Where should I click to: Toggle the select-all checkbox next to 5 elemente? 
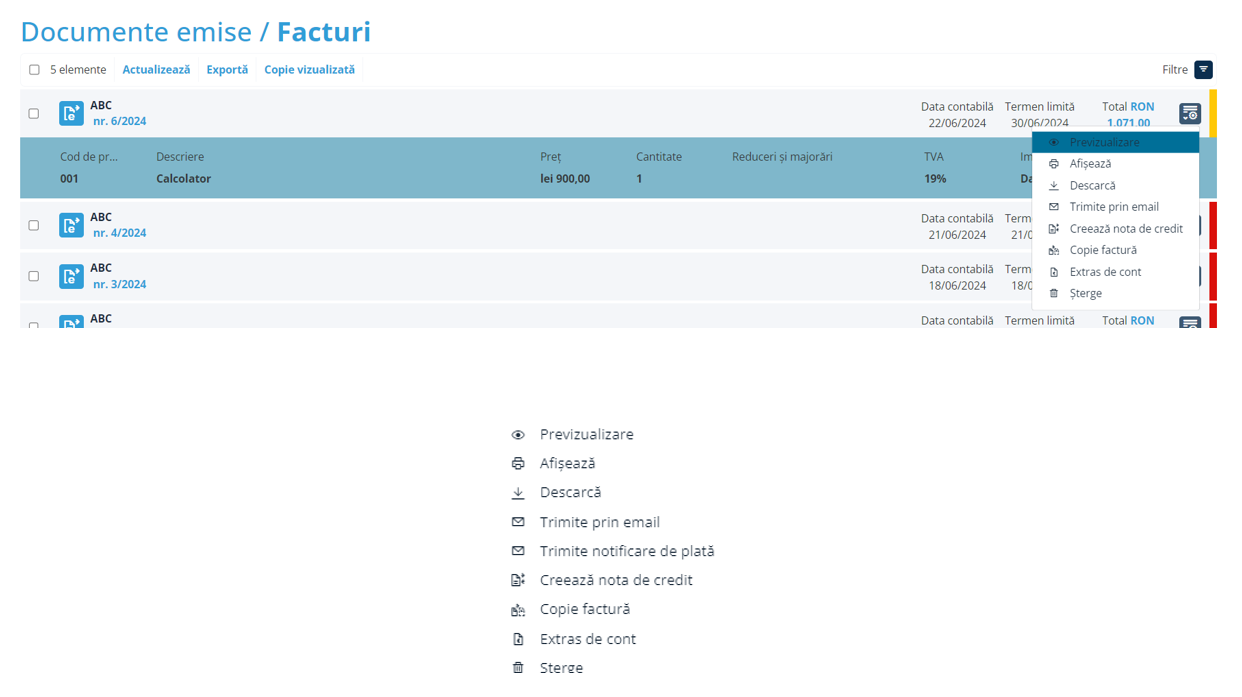tap(34, 70)
